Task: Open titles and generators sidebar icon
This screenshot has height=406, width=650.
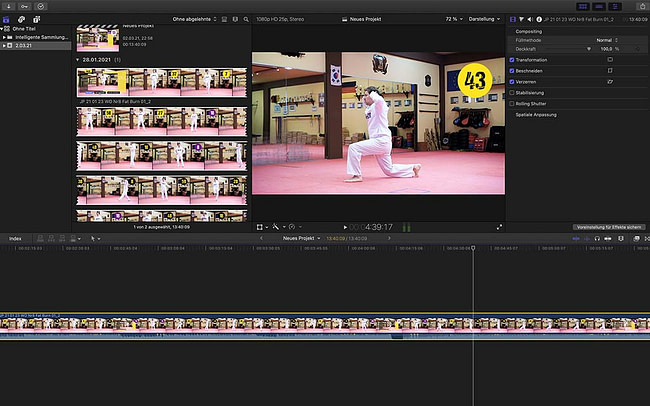Action: [x=36, y=19]
